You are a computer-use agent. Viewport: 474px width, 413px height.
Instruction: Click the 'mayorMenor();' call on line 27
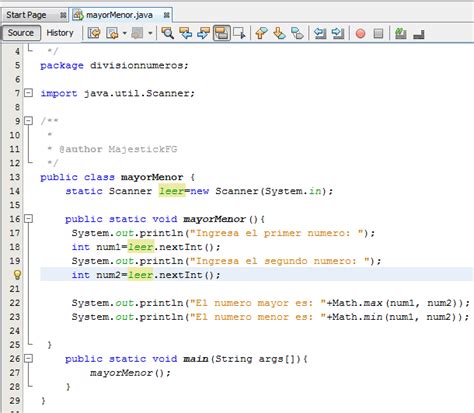pos(130,373)
